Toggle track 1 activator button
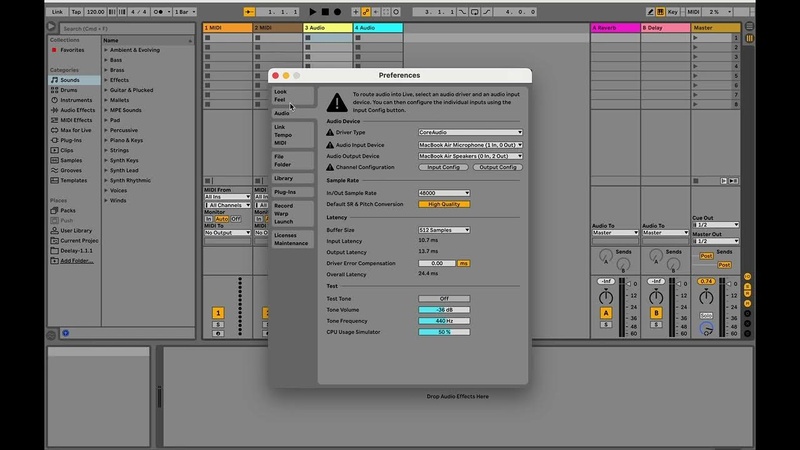Screen dimensions: 800x450 pyautogui.click(x=218, y=313)
